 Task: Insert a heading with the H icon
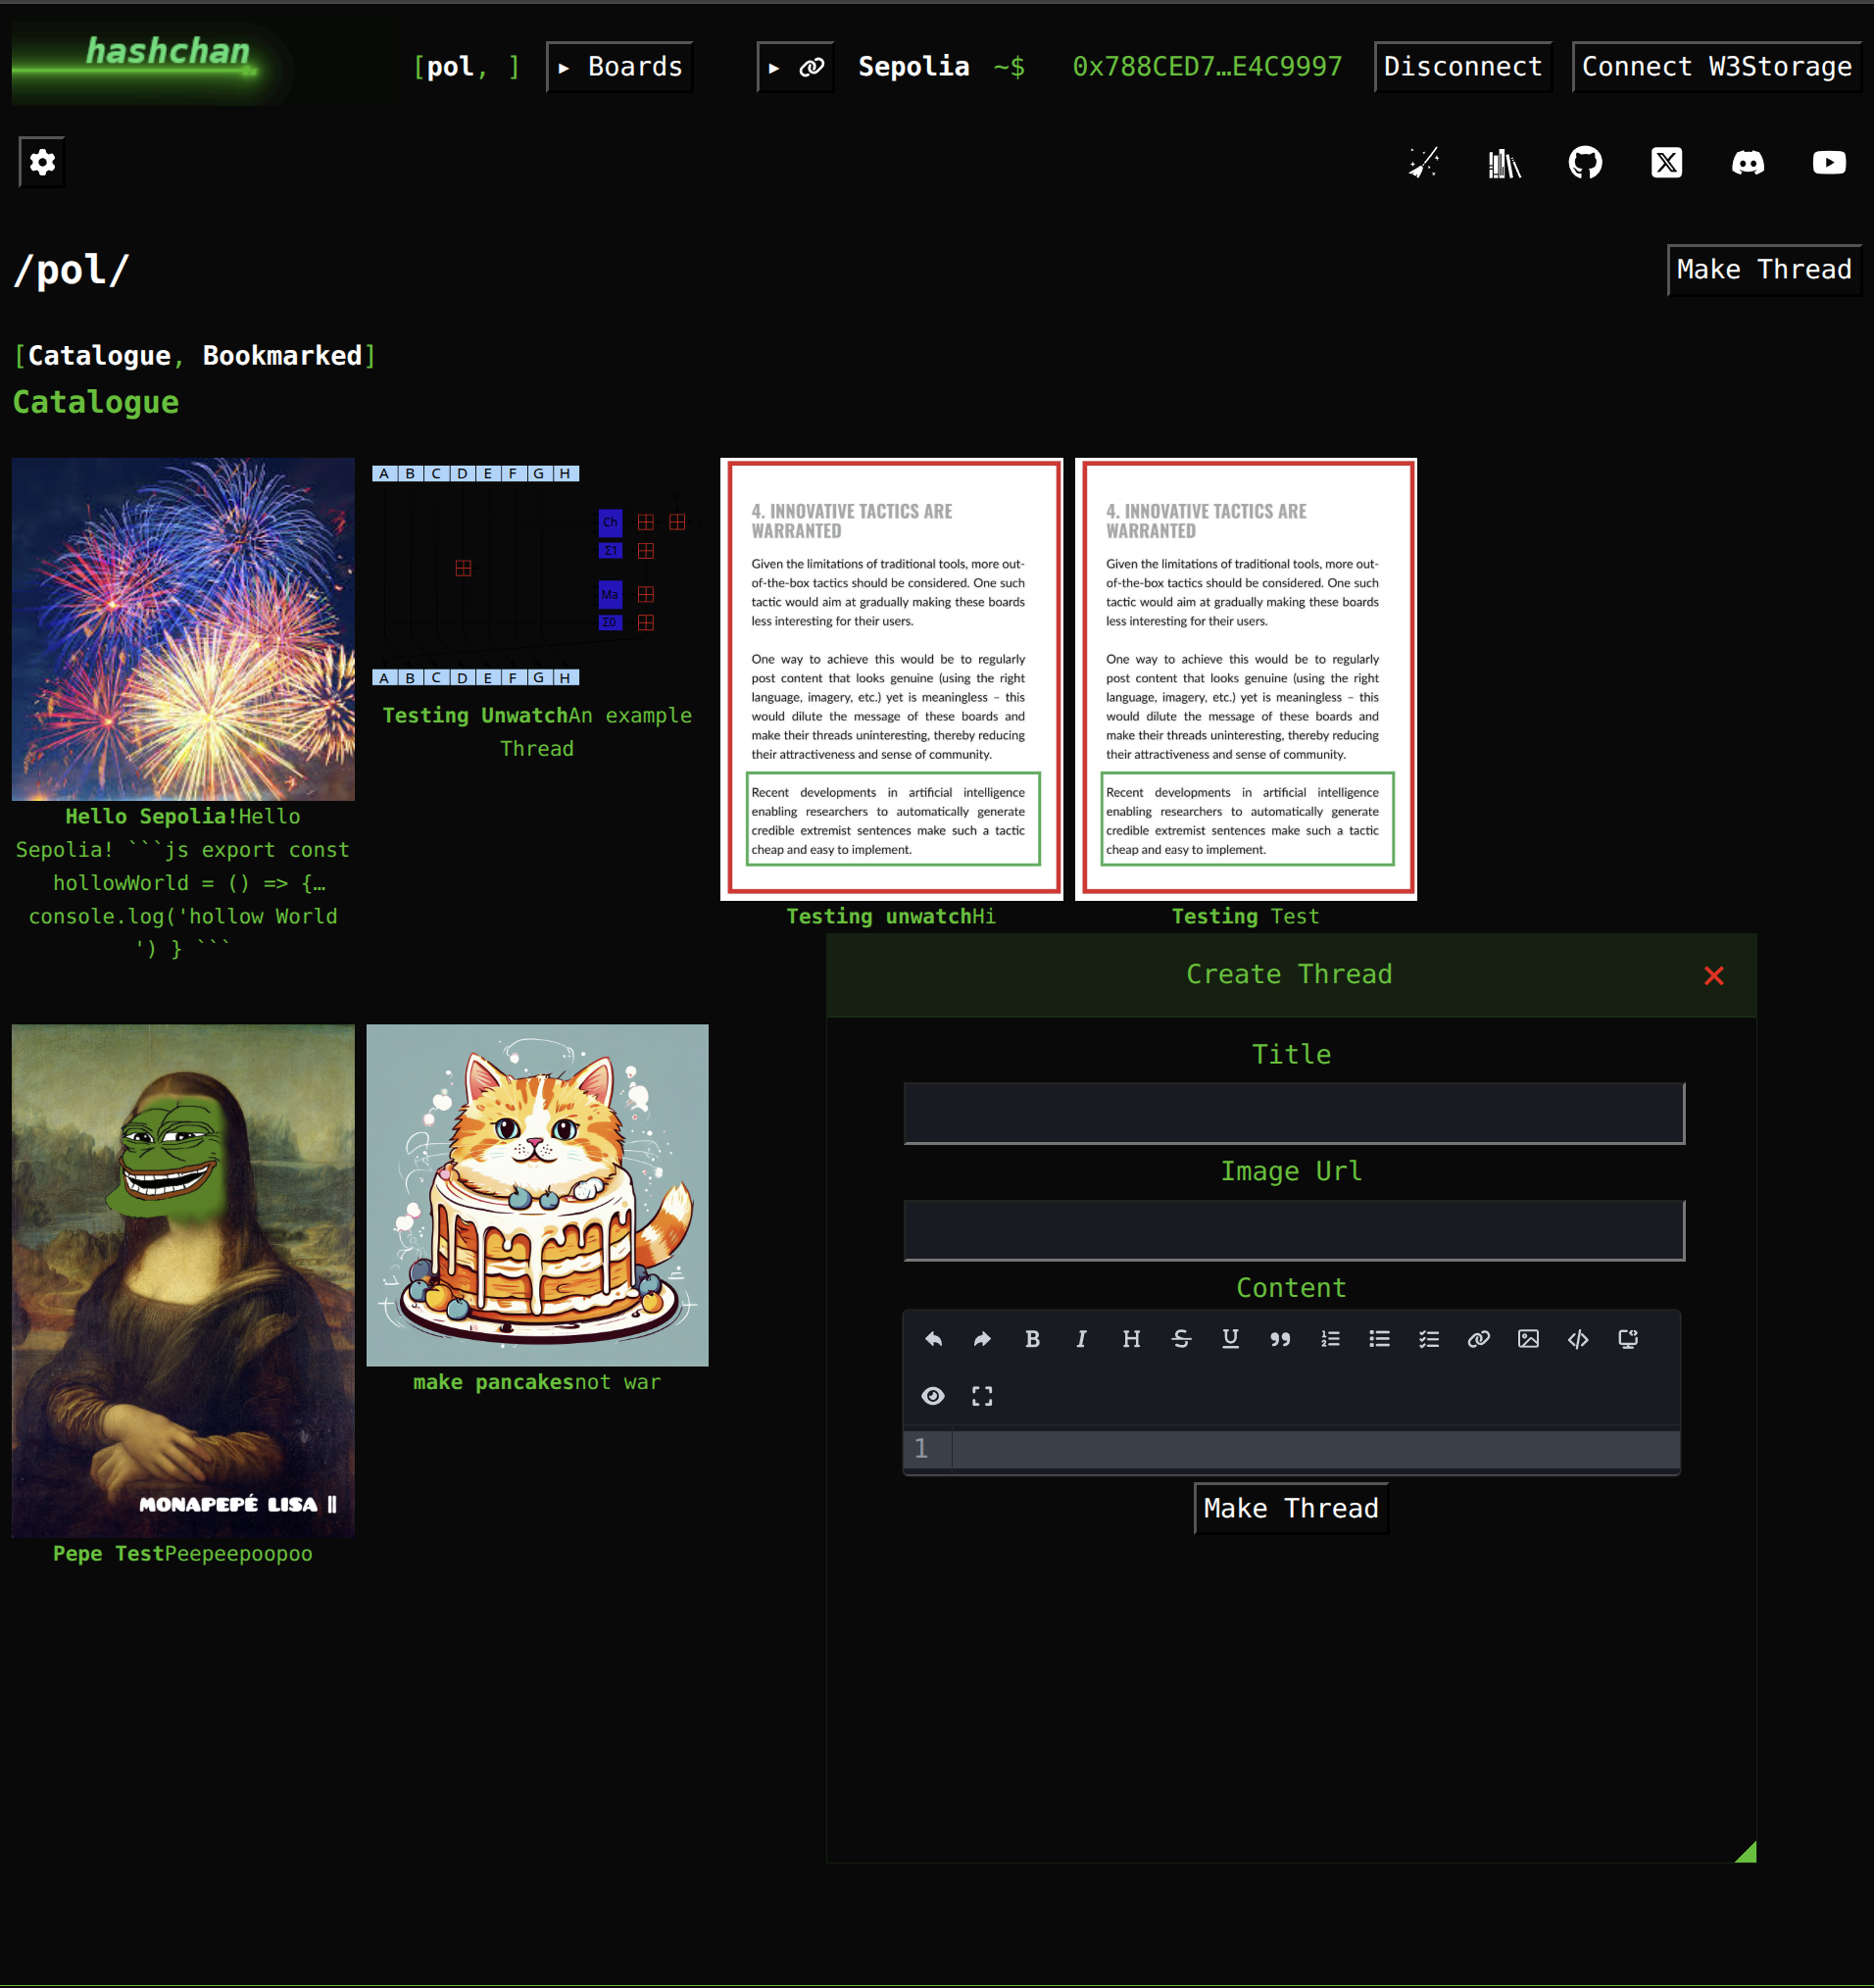pos(1131,1339)
